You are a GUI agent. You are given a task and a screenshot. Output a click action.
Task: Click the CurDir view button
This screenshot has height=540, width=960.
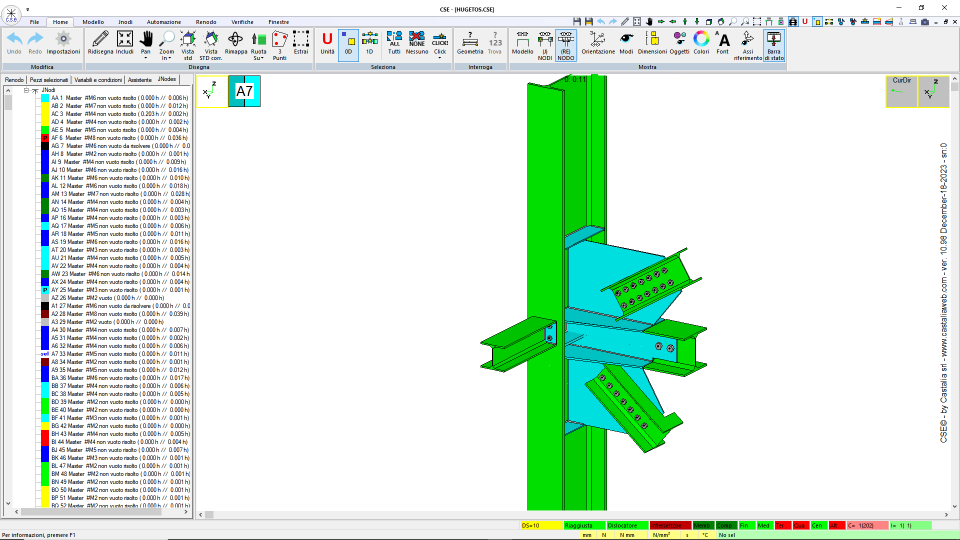click(901, 91)
